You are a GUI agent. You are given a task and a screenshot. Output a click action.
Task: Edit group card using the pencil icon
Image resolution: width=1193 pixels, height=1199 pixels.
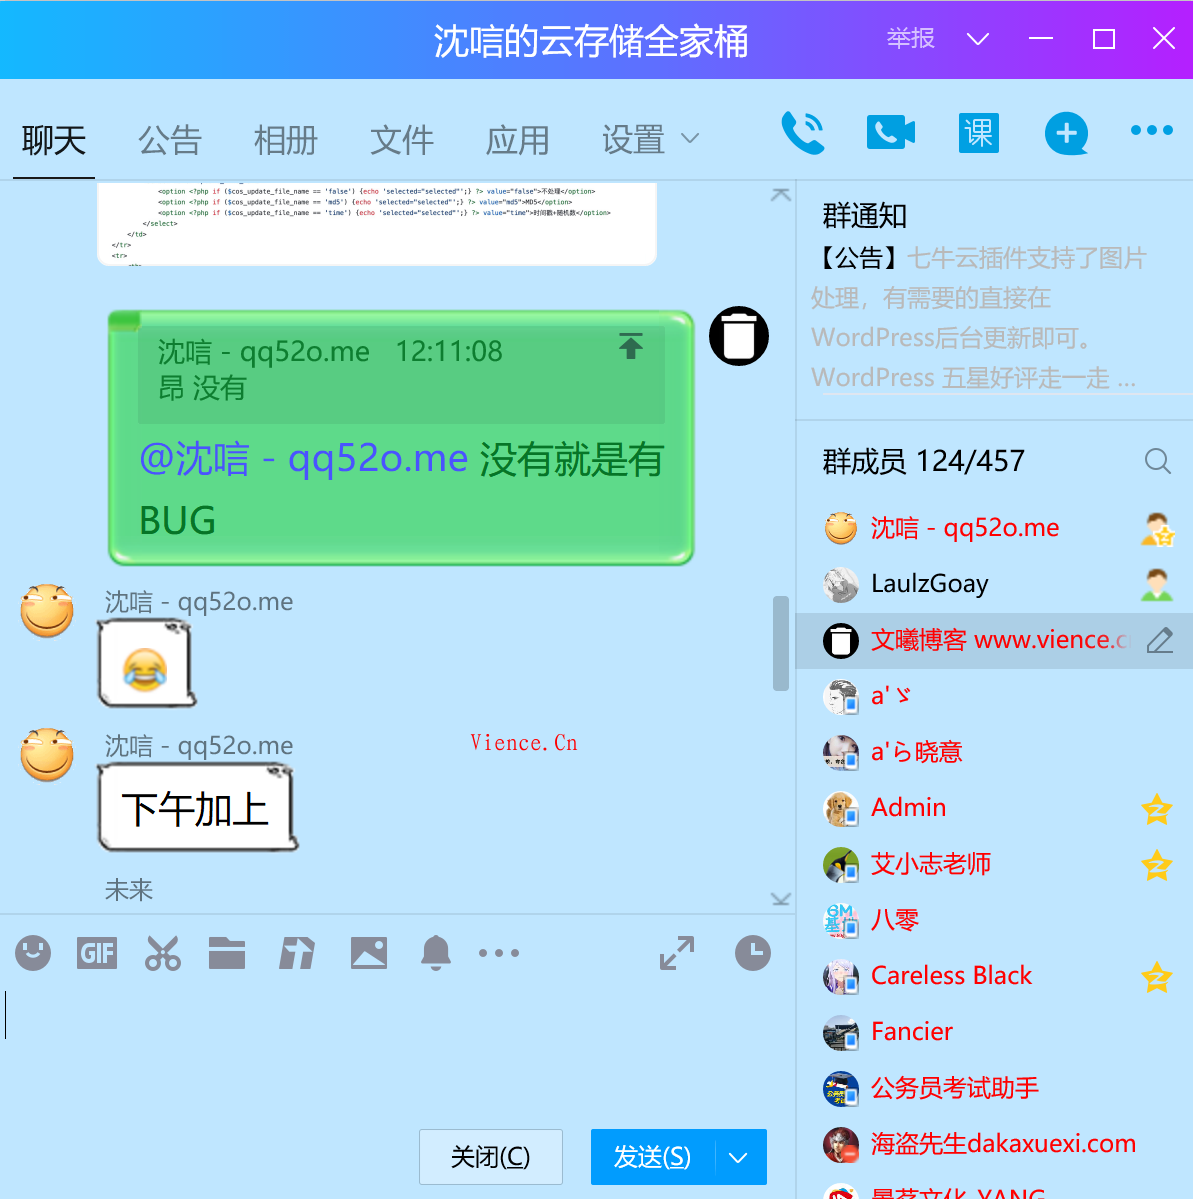tap(1157, 640)
